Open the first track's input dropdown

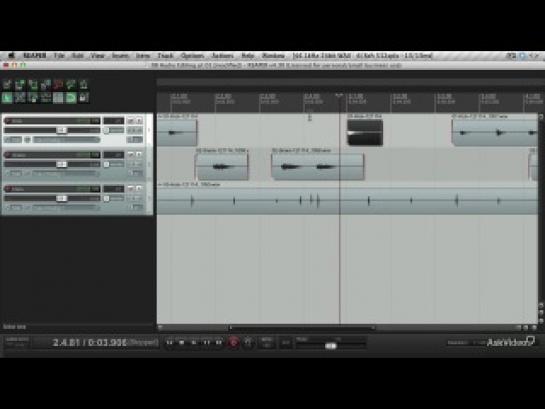click(67, 140)
